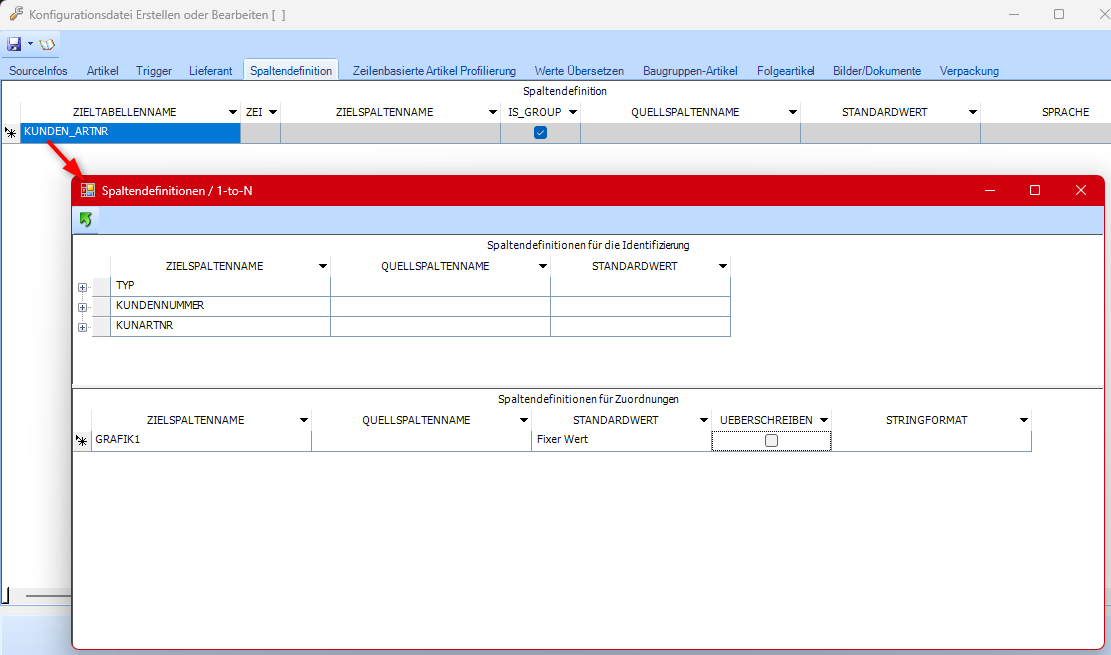1111x655 pixels.
Task: Click the Fixer Wert standard value cell
Action: pyautogui.click(x=620, y=440)
